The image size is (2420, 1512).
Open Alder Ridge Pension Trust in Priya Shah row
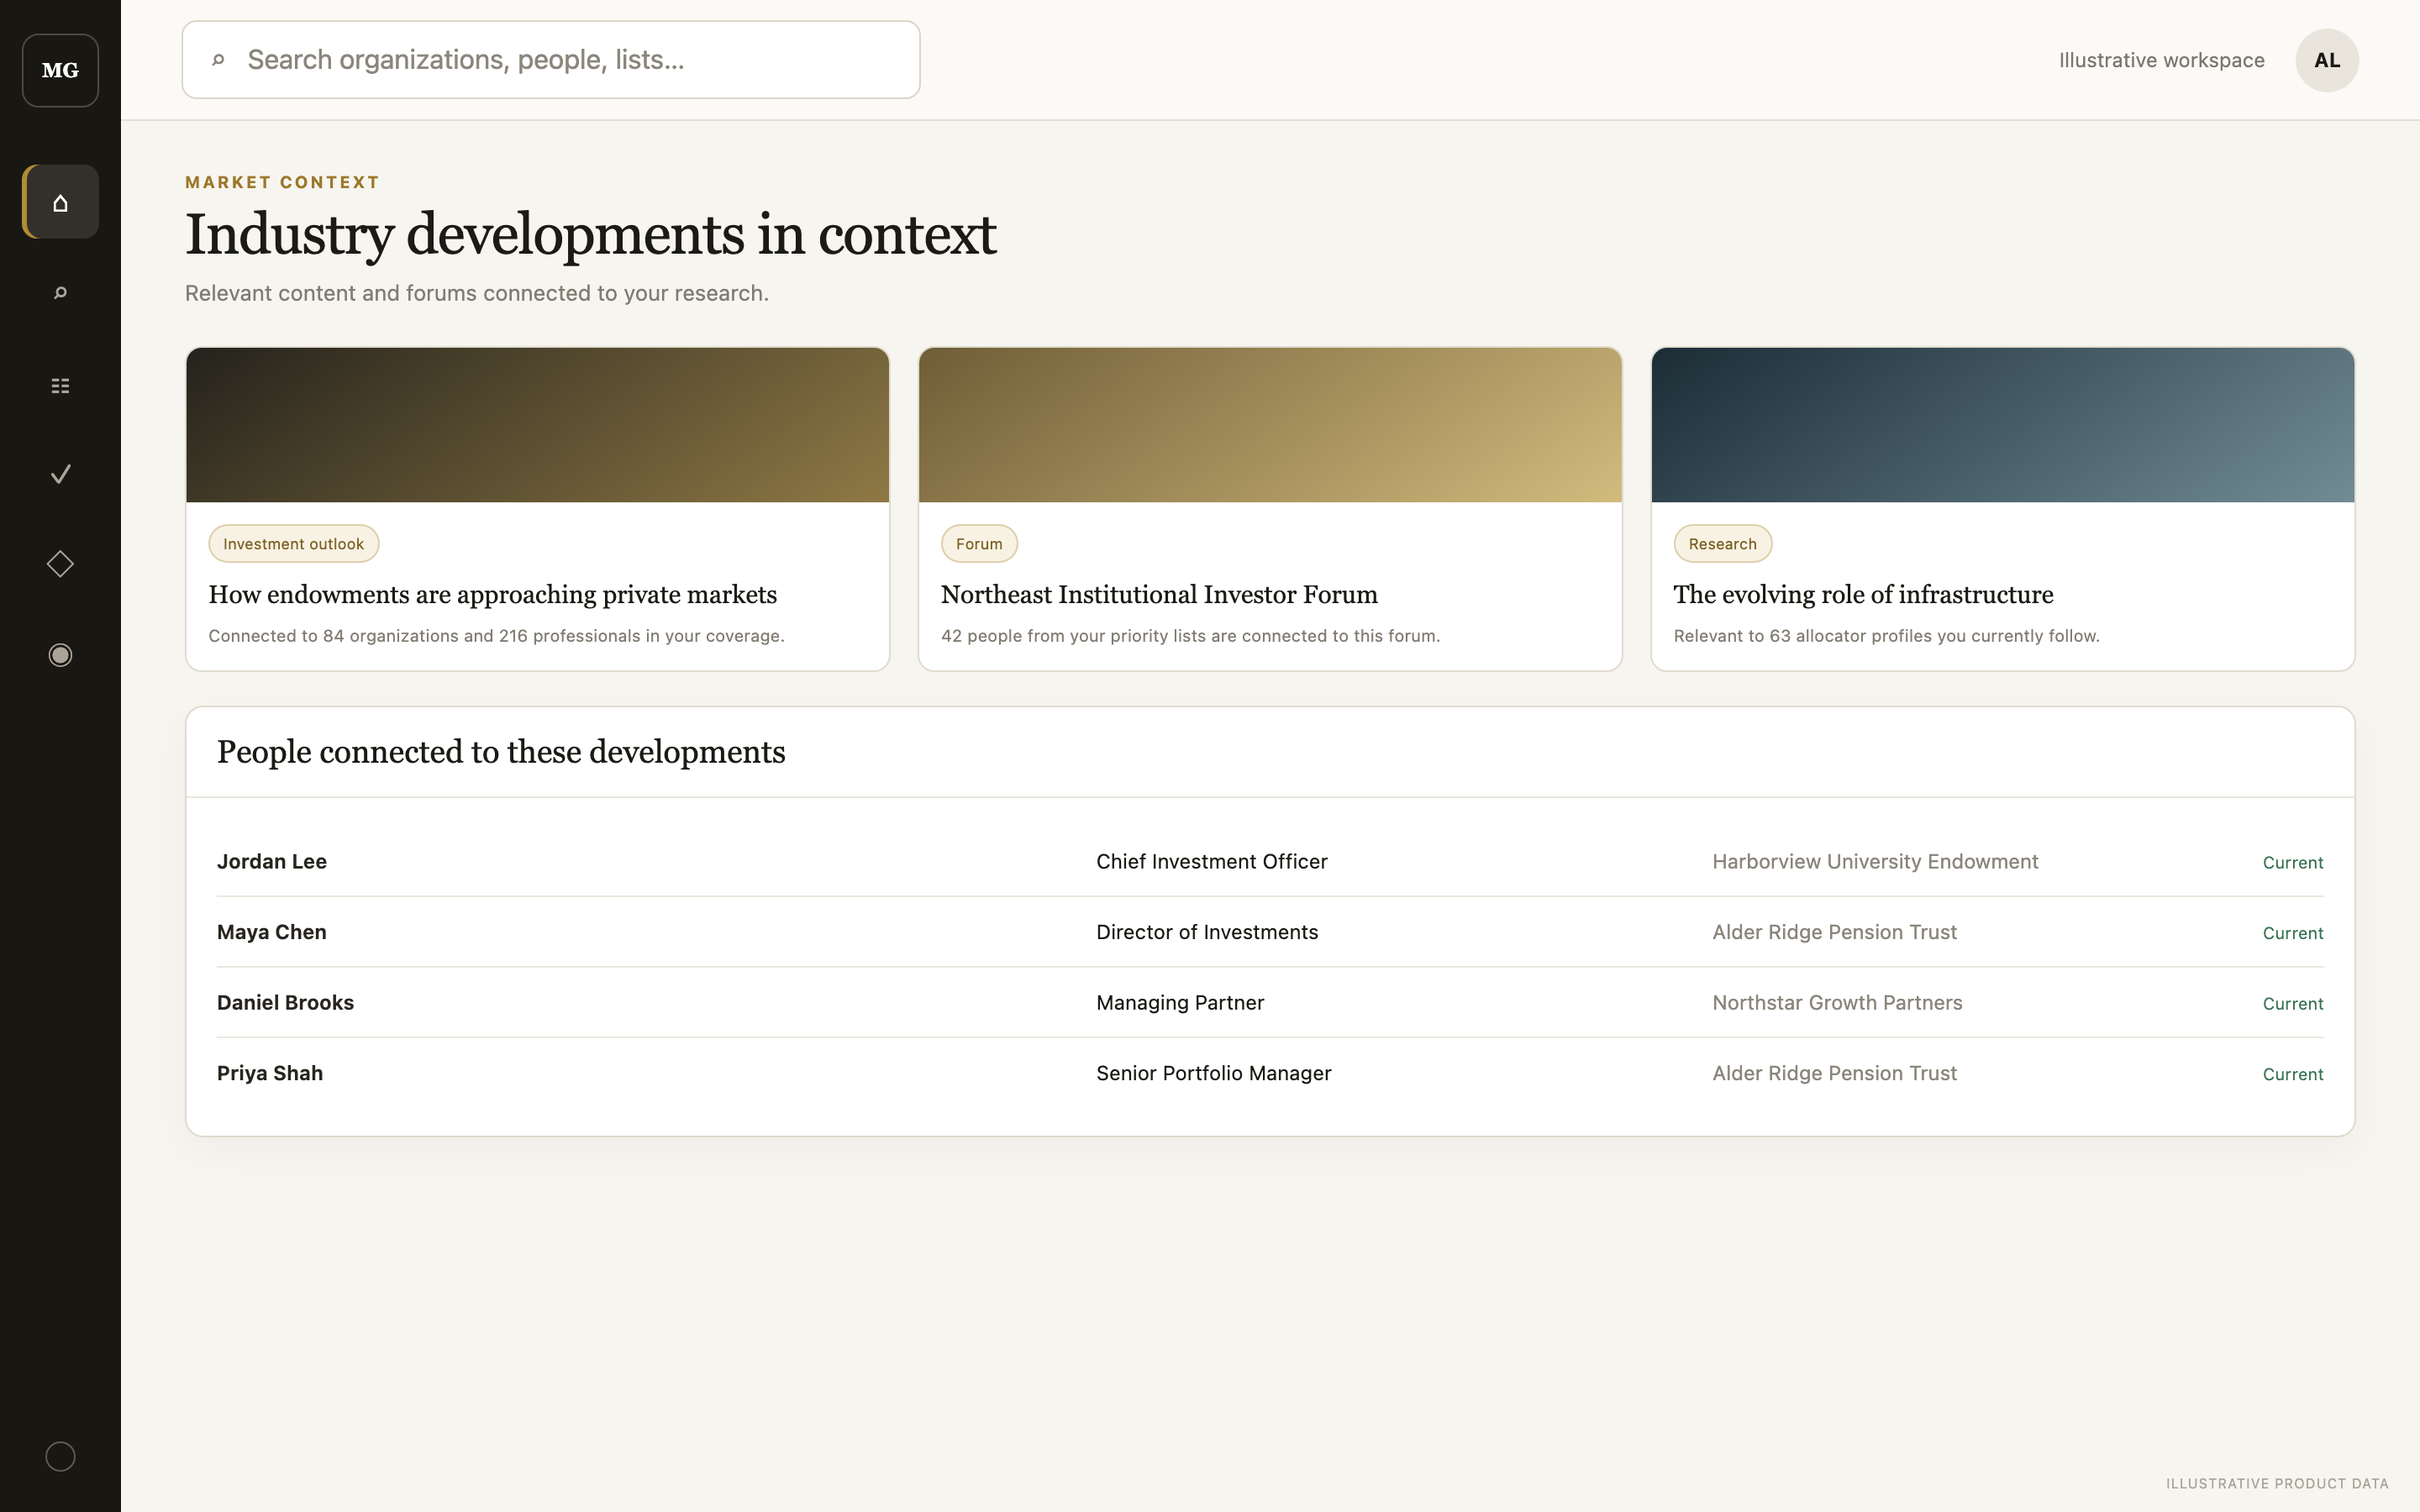1834,1073
